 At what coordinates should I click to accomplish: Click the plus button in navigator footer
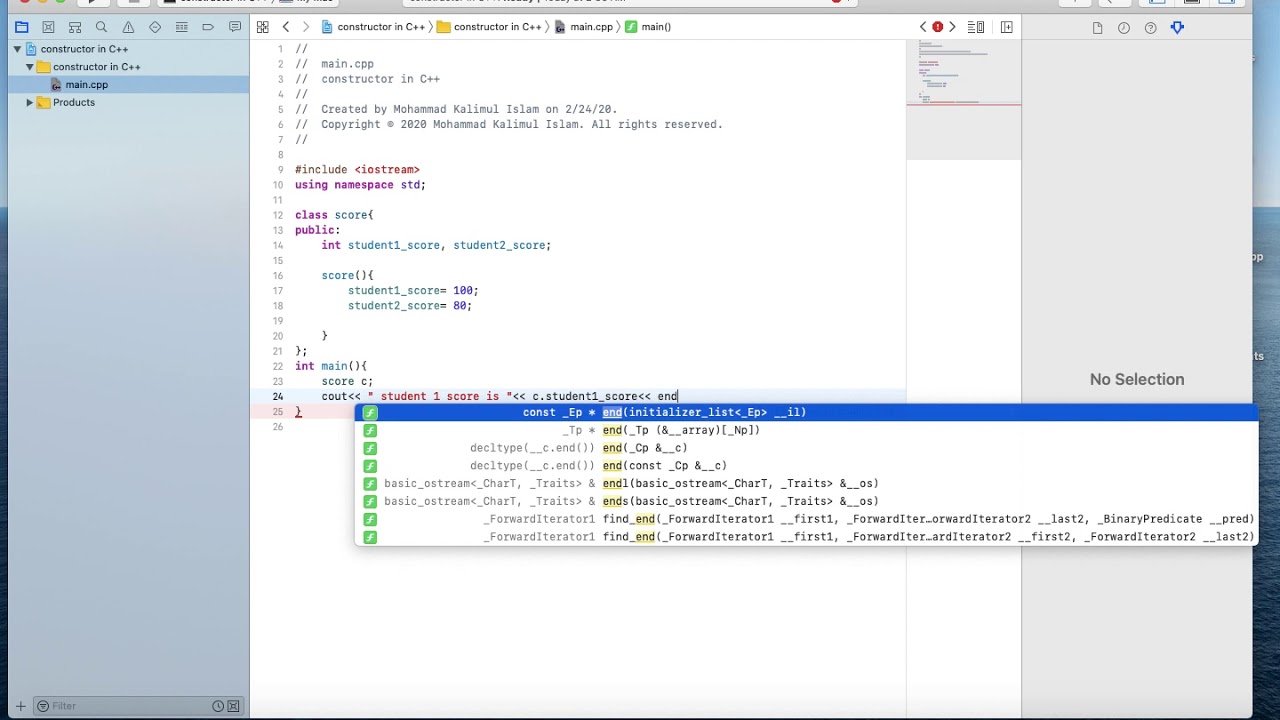click(x=20, y=706)
